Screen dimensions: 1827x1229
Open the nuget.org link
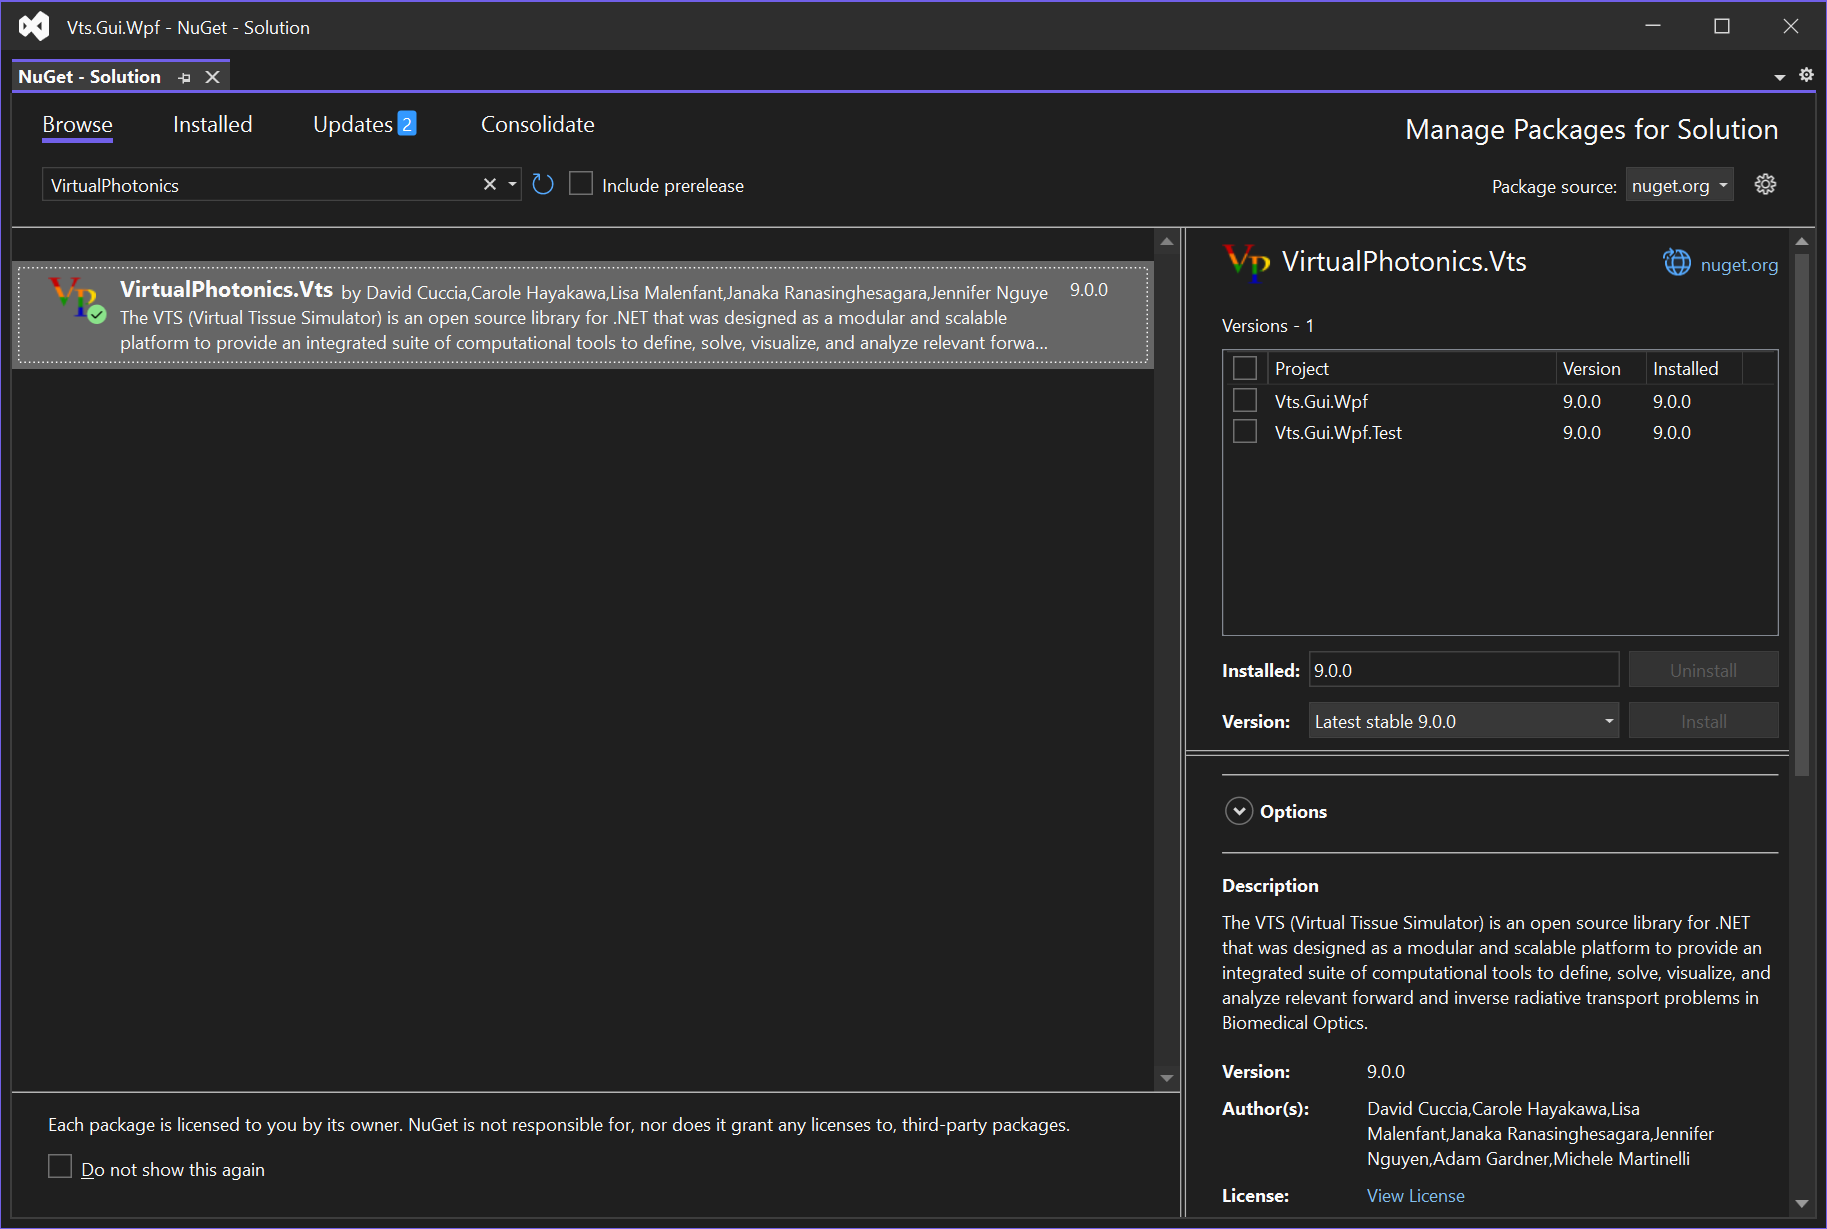pyautogui.click(x=1739, y=265)
